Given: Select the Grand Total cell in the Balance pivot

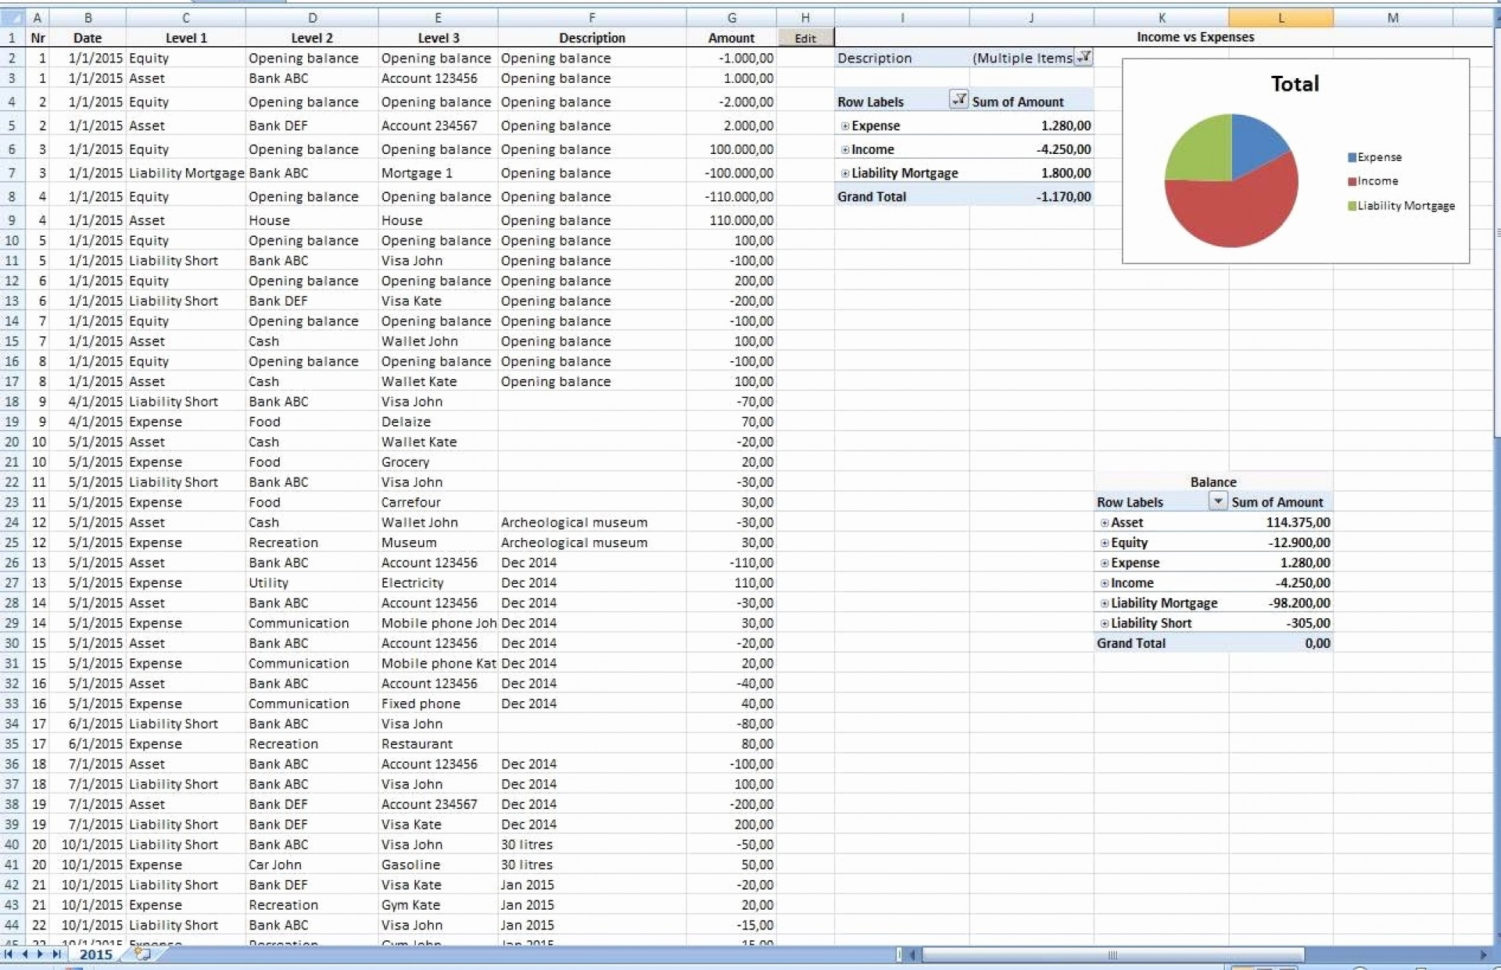Looking at the screenshot, I should (x=1131, y=643).
